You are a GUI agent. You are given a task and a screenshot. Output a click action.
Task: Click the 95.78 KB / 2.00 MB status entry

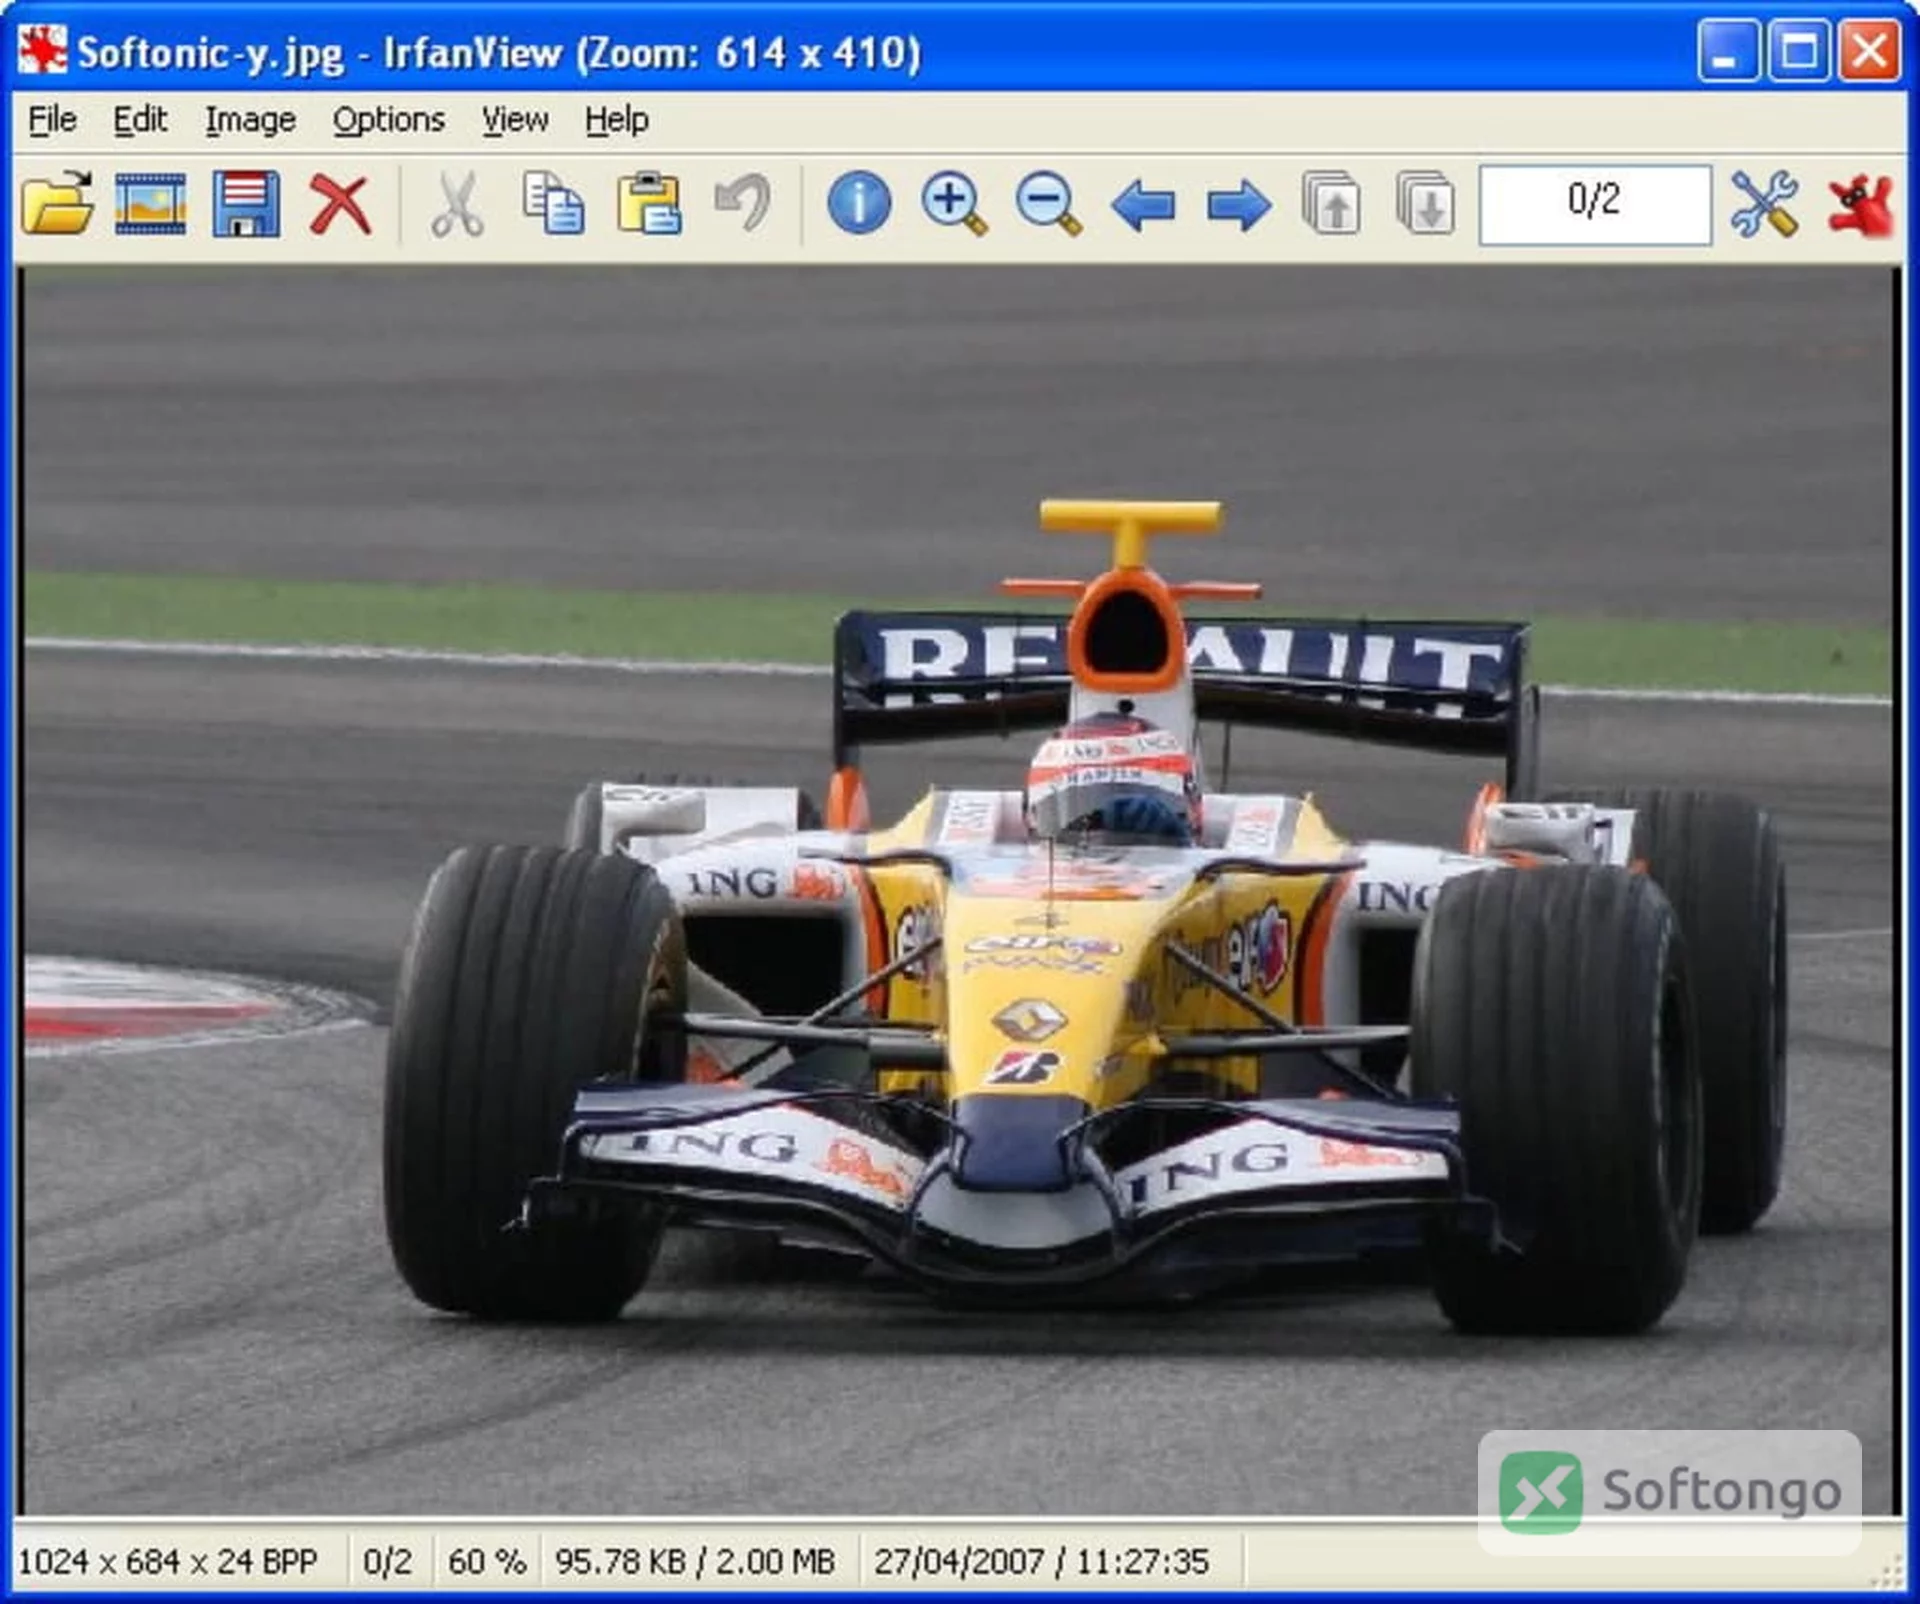[x=695, y=1561]
